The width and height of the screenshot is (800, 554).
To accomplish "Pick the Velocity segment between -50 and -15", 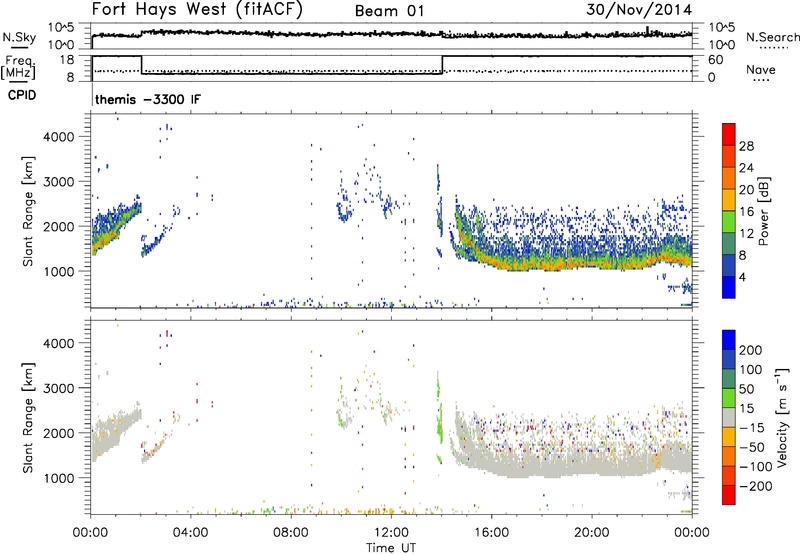I will click(x=729, y=437).
